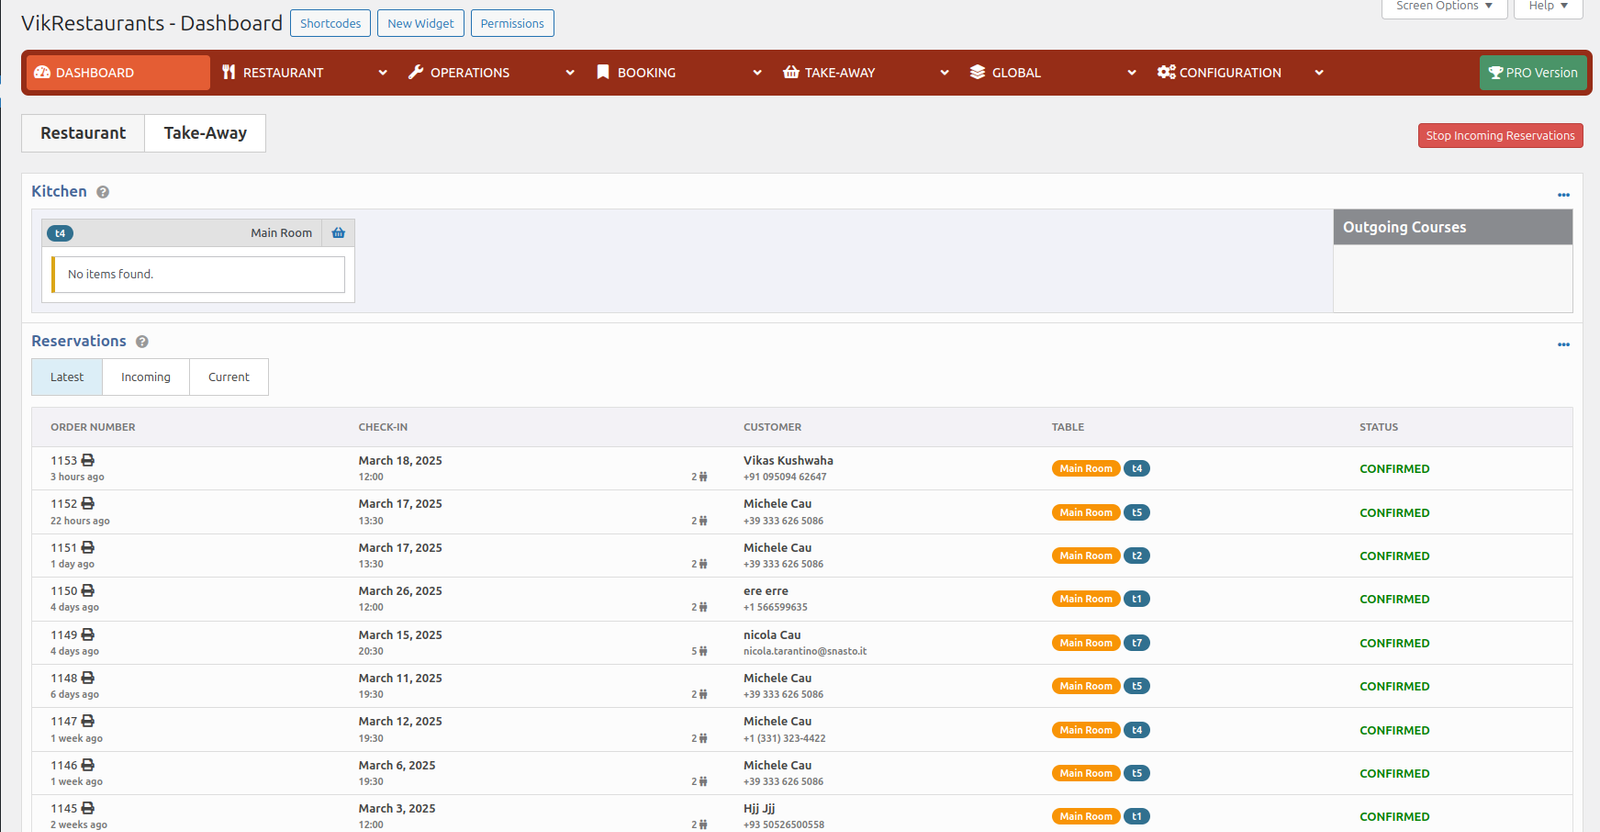Click the print icon for order 1149
This screenshot has width=1600, height=832.
tap(88, 634)
